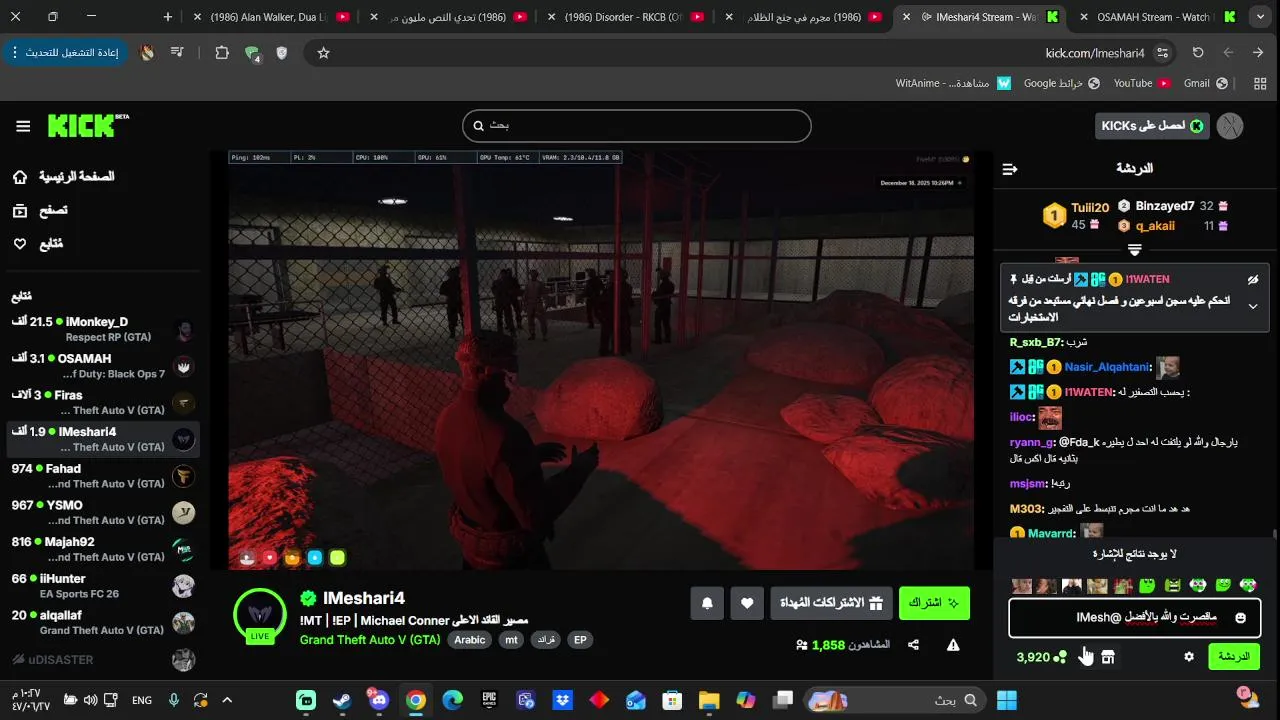Open File Explorer from the taskbar
Screen dimensions: 1280x720
(709, 700)
